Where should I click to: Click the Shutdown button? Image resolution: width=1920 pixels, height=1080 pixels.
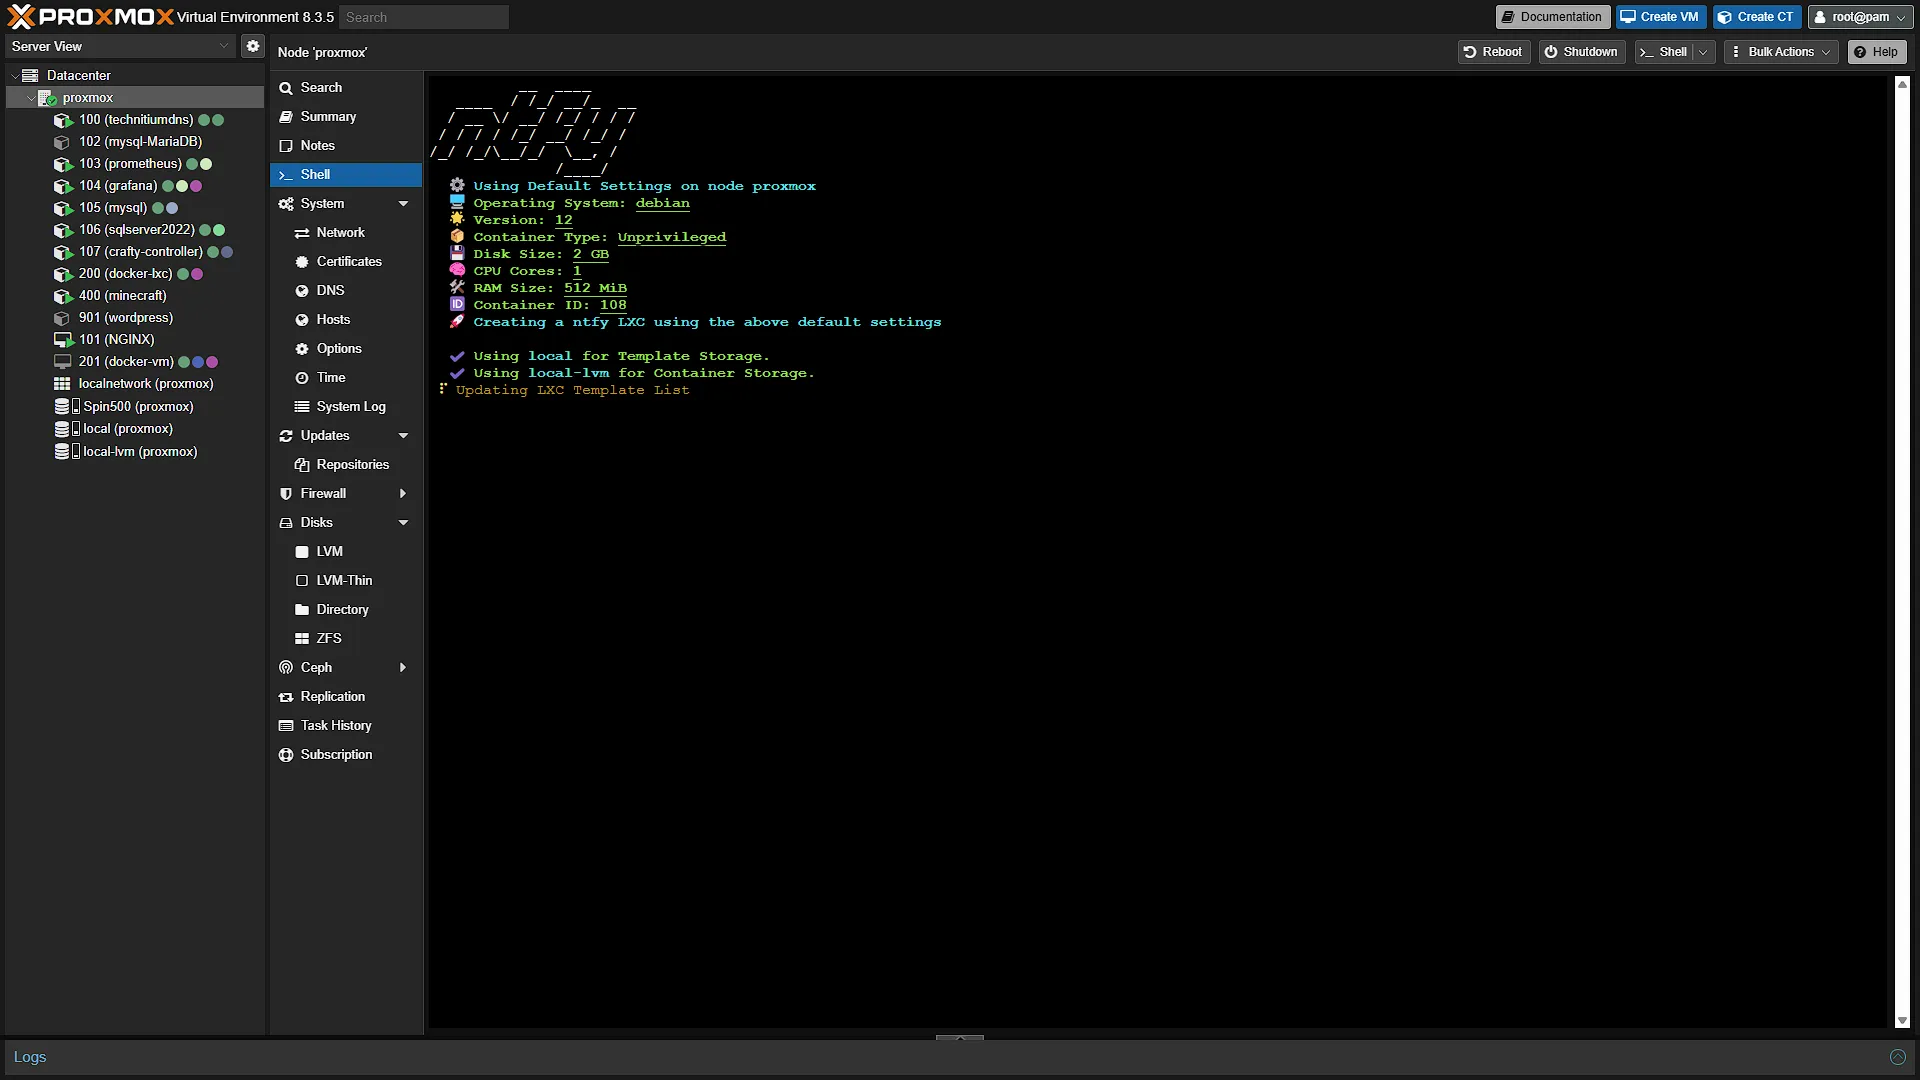tap(1581, 52)
